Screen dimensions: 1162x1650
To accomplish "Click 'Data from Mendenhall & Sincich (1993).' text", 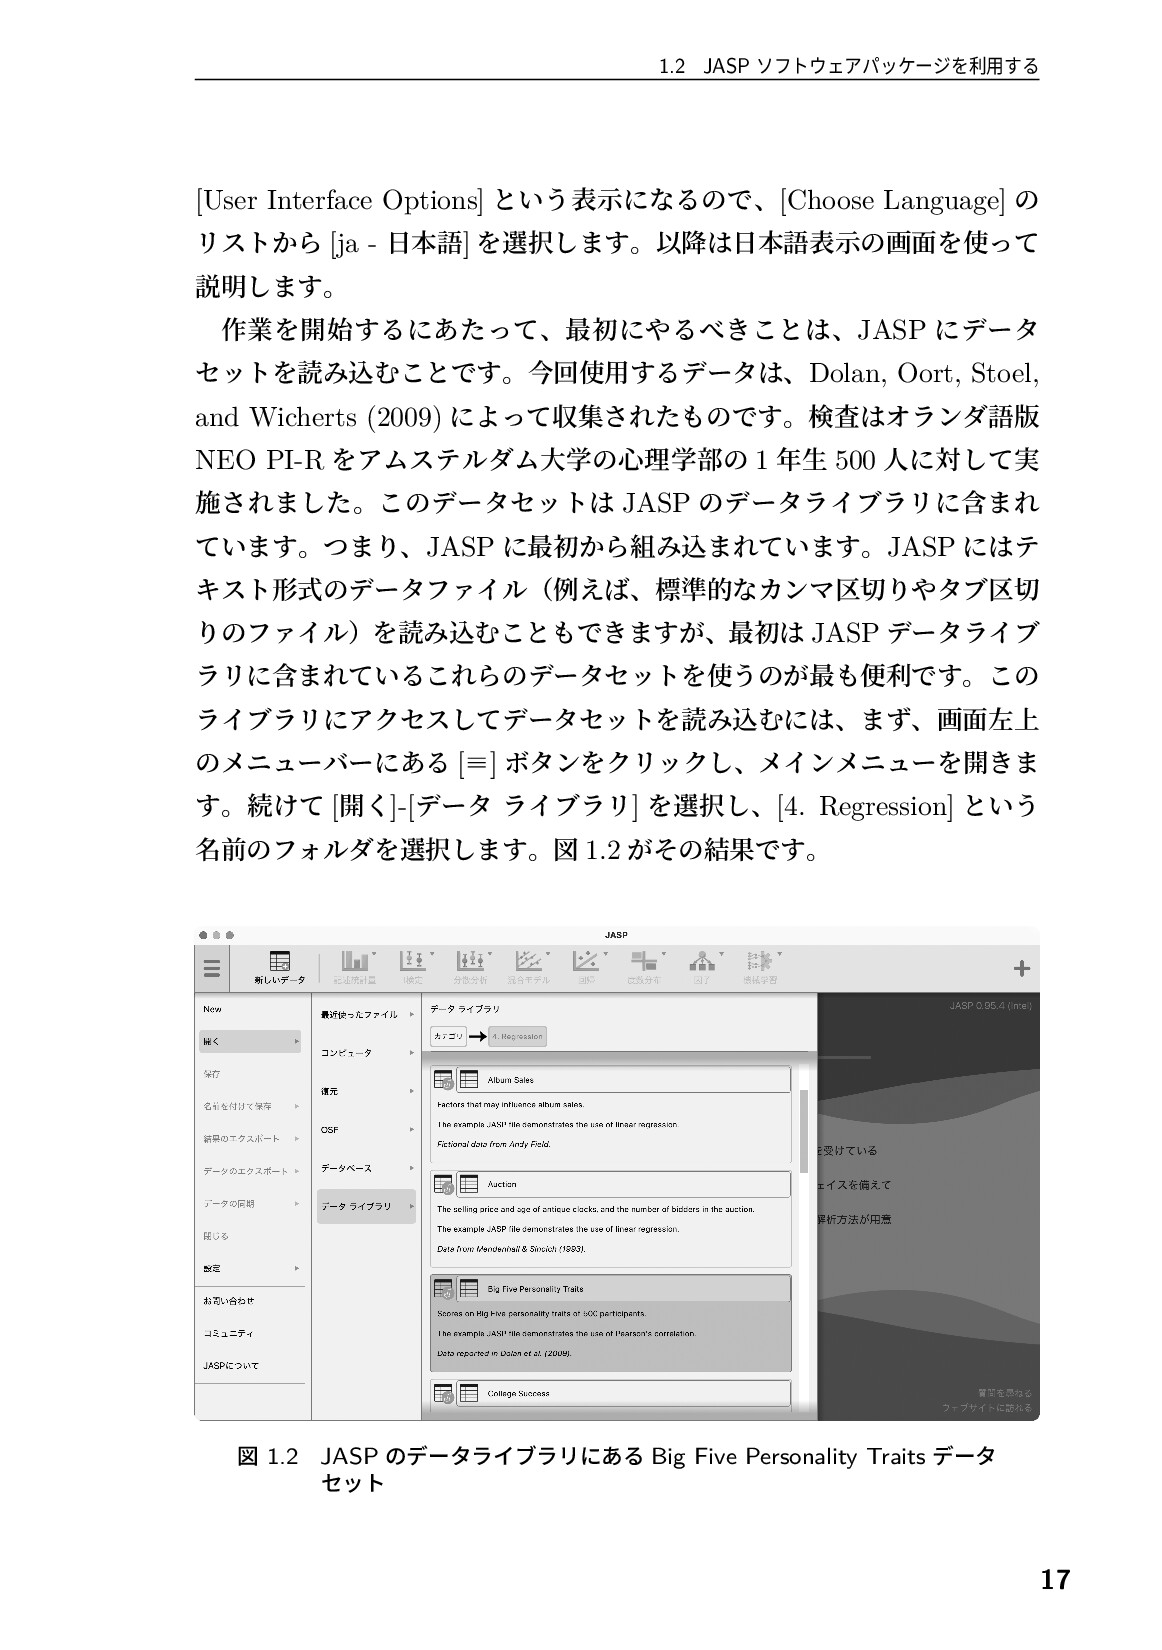I will coord(511,1249).
